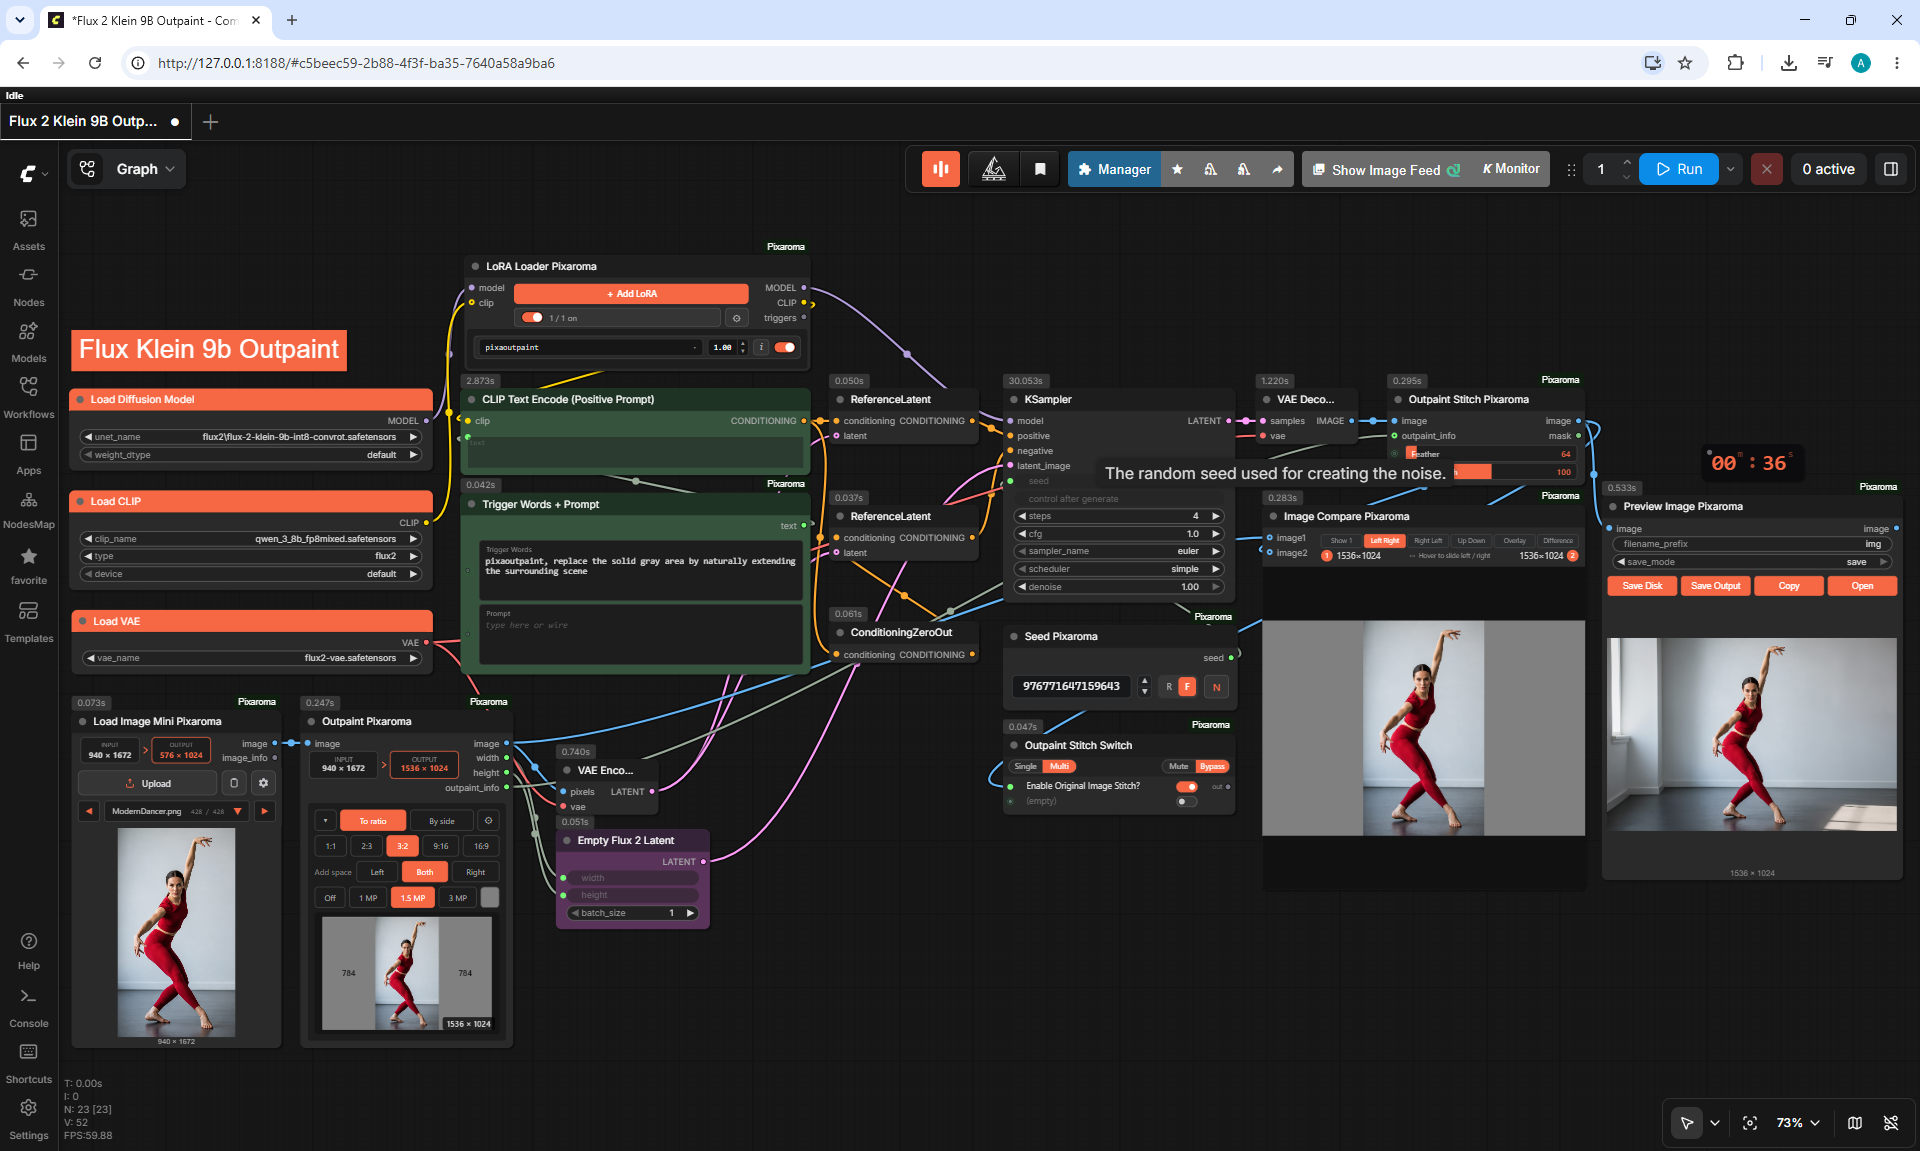Toggle the (empty) switch in Stitch Switch node
The height and width of the screenshot is (1151, 1920).
click(x=1187, y=801)
